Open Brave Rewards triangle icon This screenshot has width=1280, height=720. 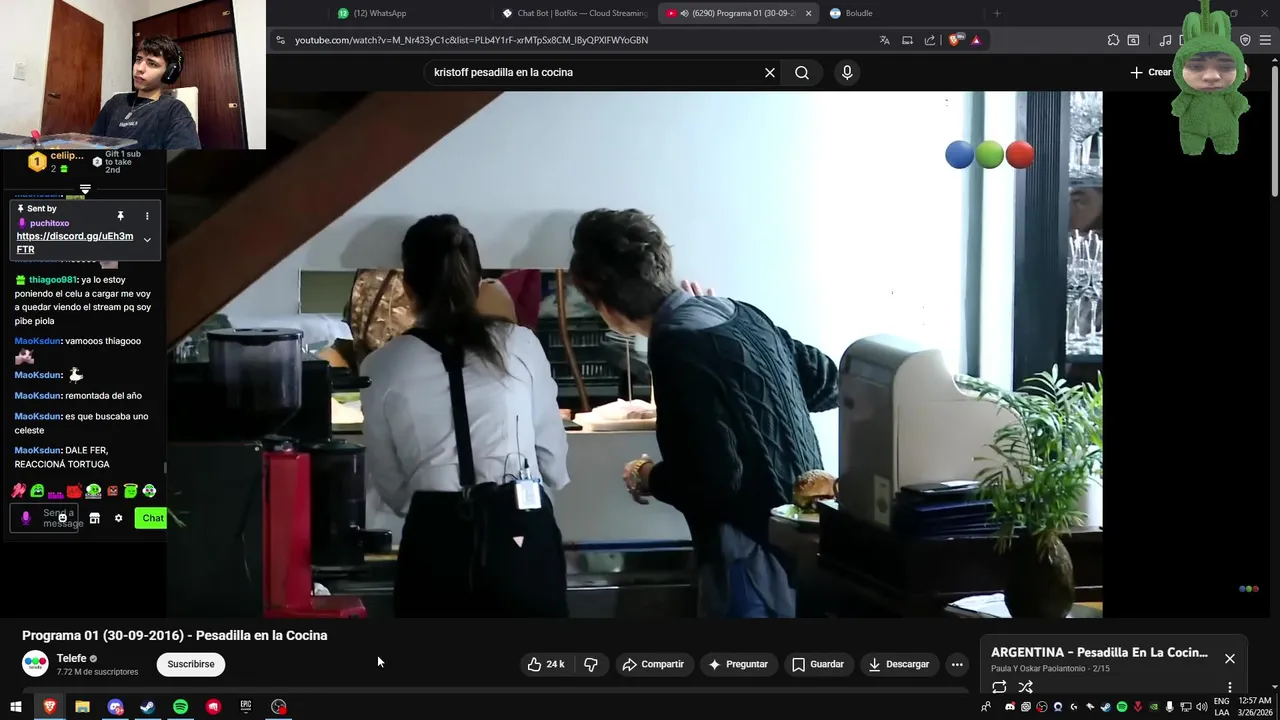point(976,40)
